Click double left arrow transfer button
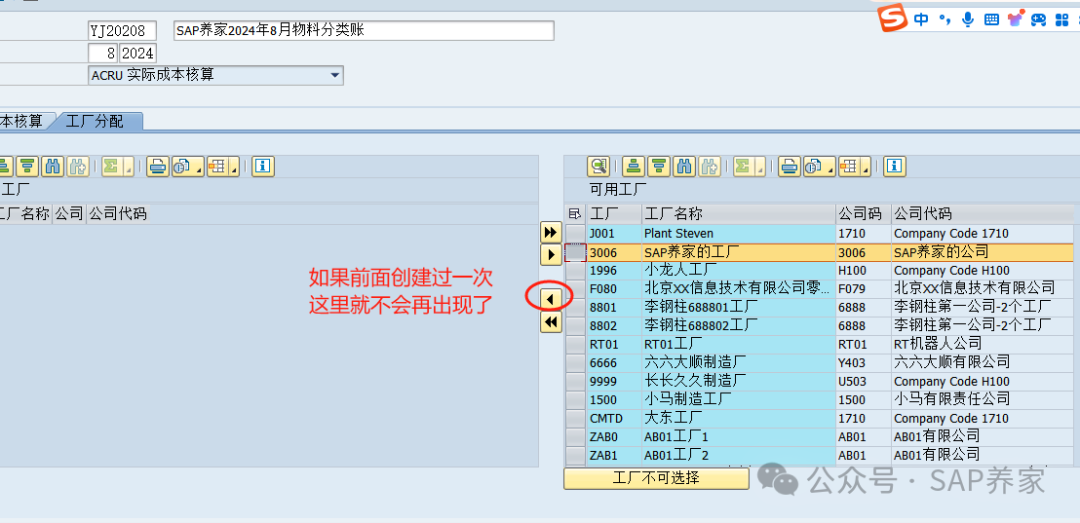Viewport: 1080px width, 523px height. (551, 322)
